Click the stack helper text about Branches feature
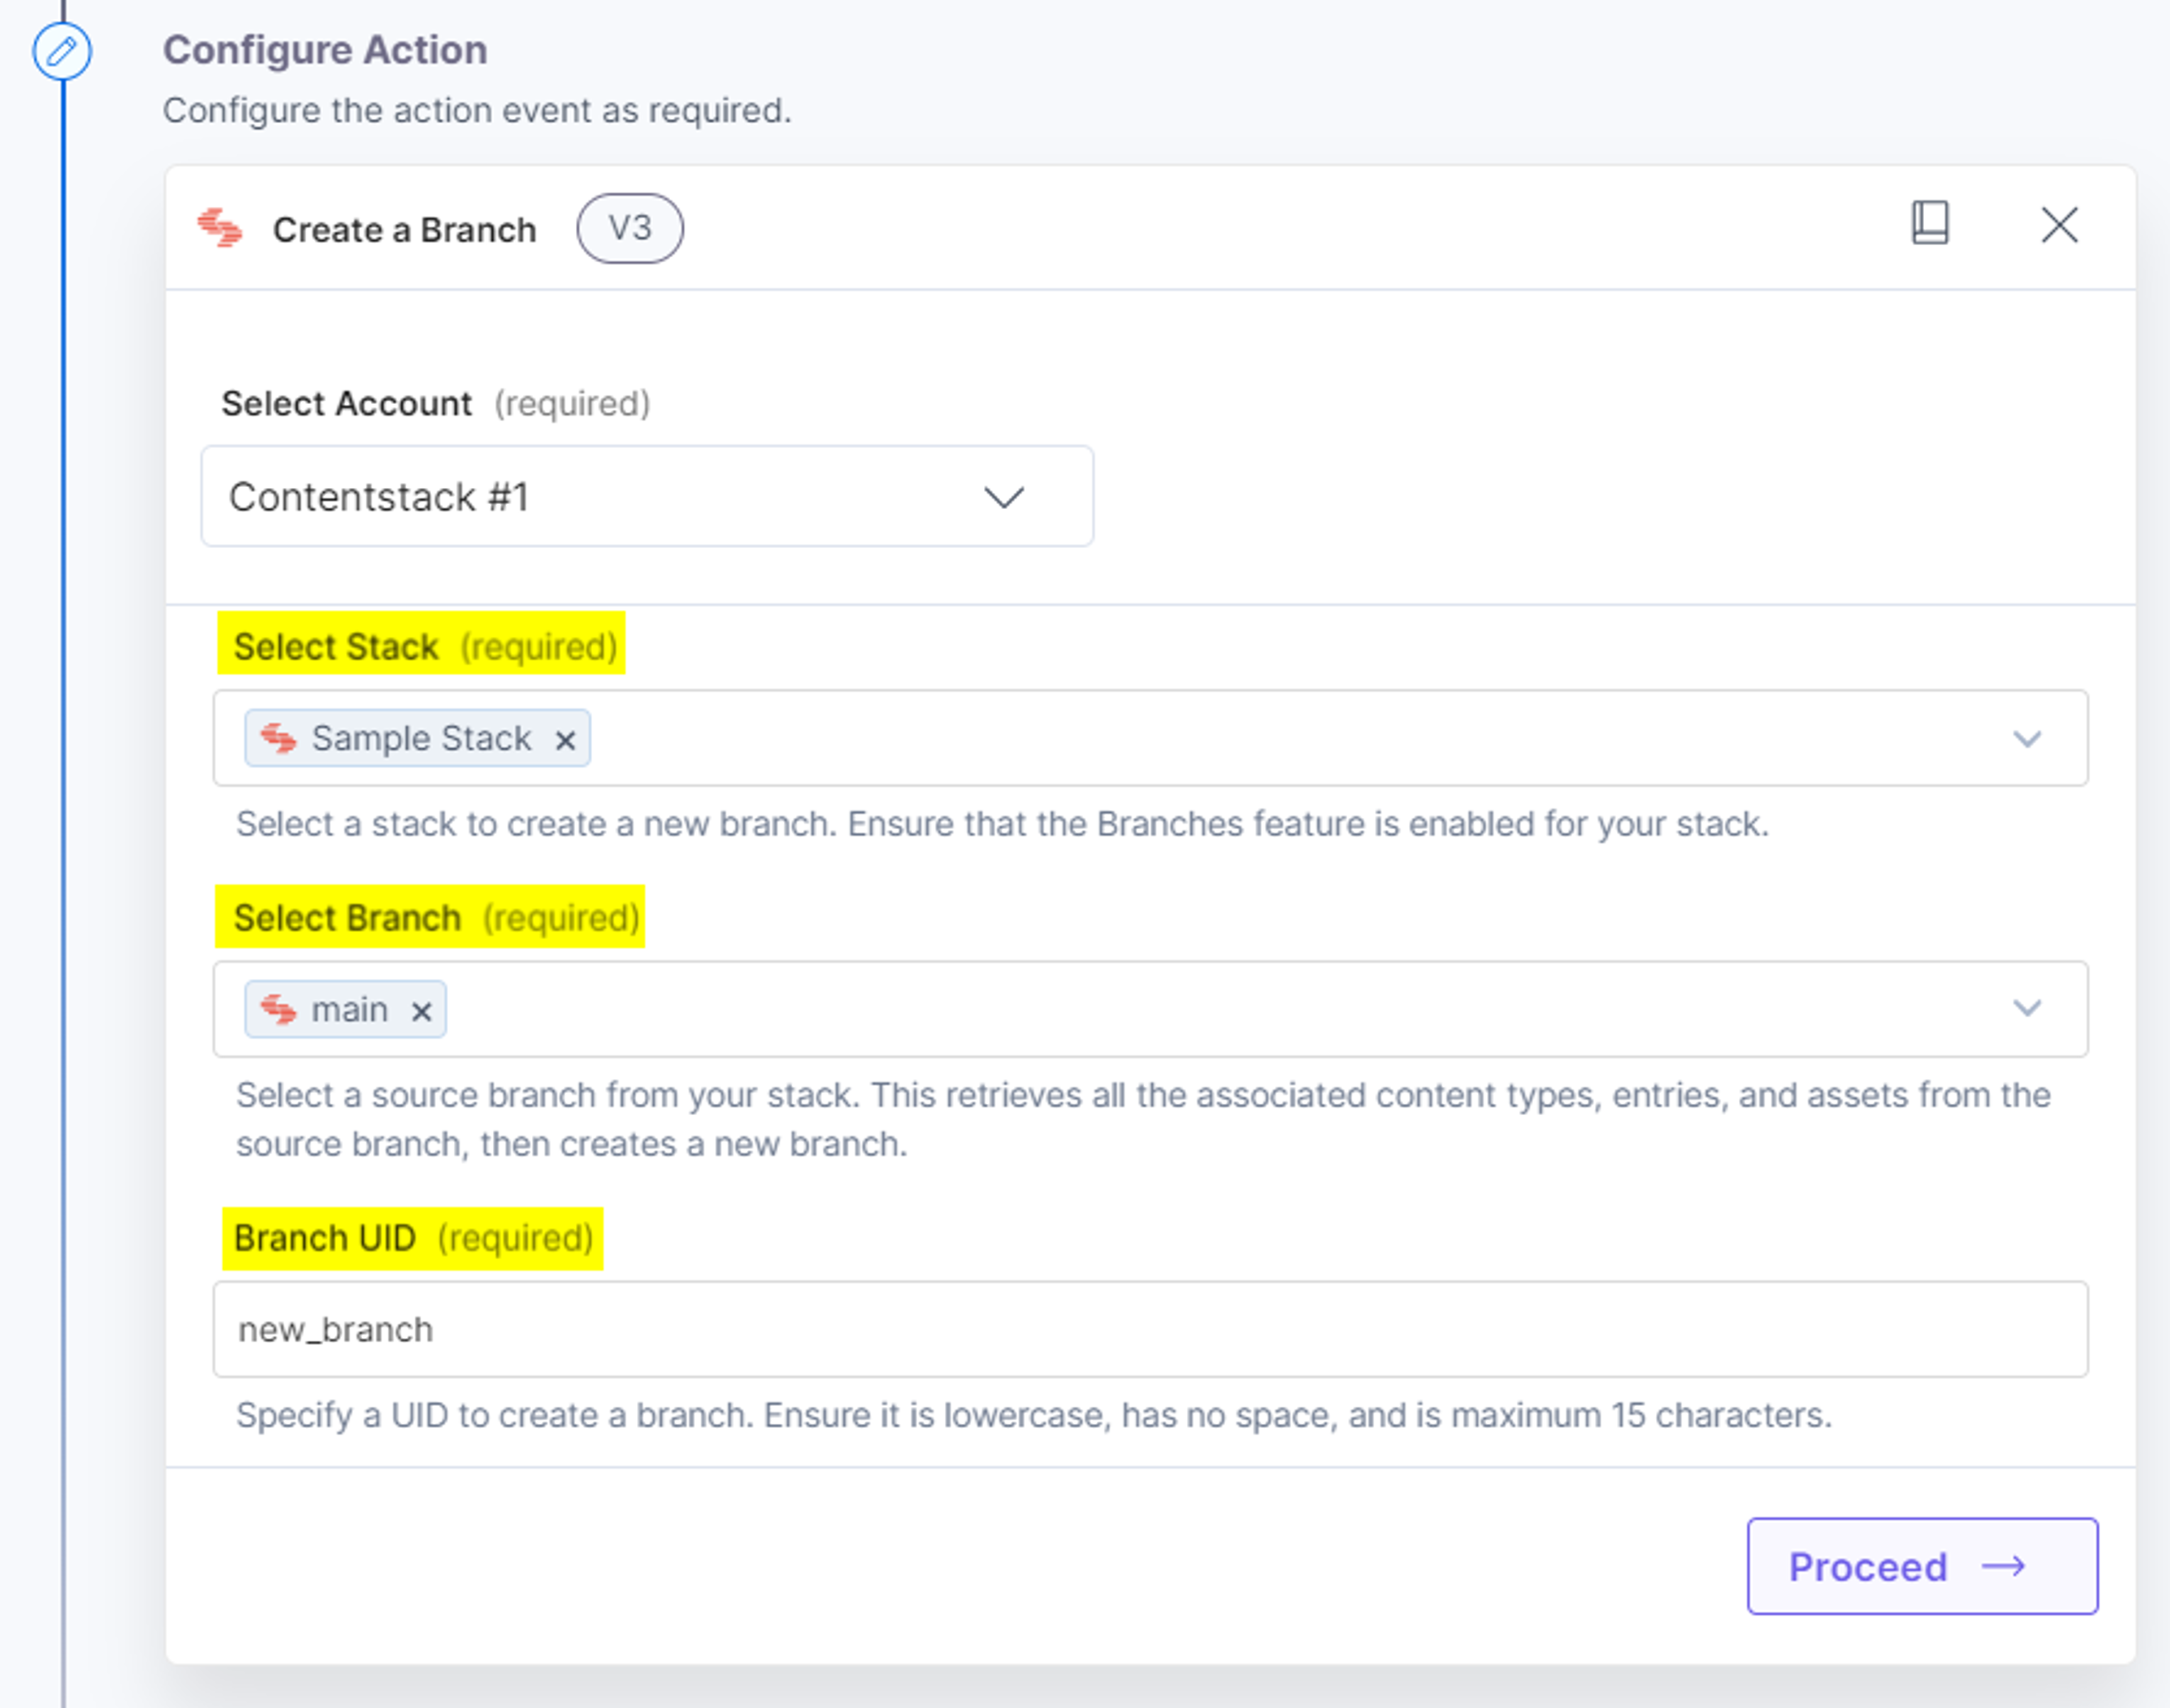2170x1708 pixels. [x=1002, y=824]
